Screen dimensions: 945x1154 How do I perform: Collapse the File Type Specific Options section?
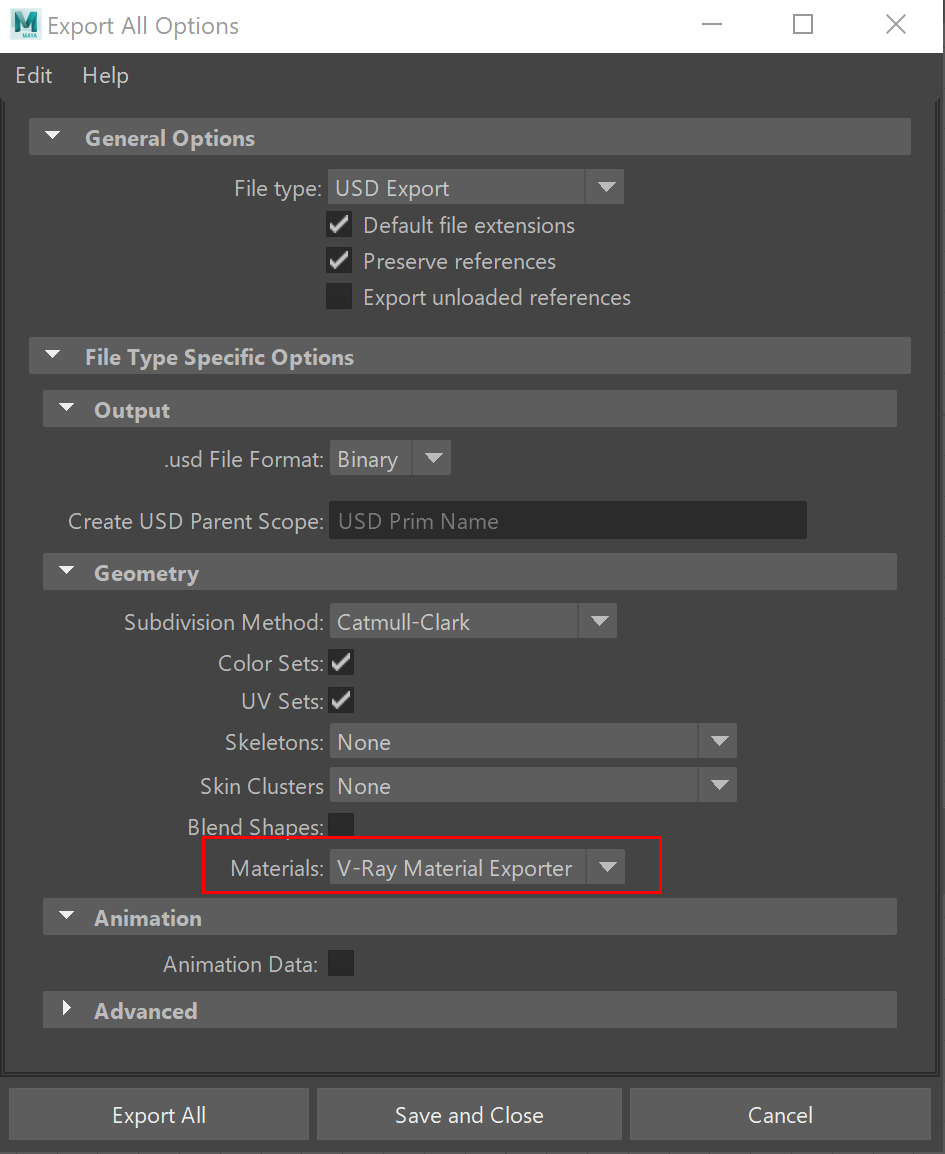pyautogui.click(x=53, y=356)
